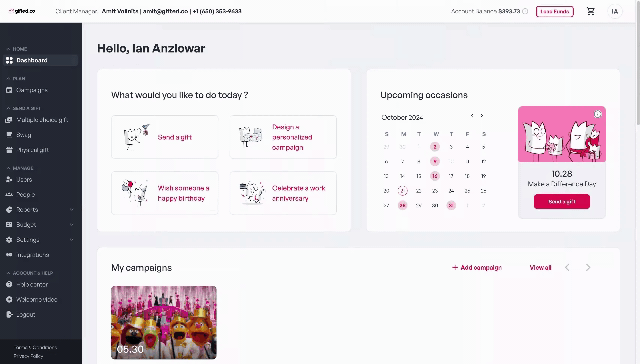Show previous campaigns with left arrow
This screenshot has width=640, height=364.
(567, 268)
